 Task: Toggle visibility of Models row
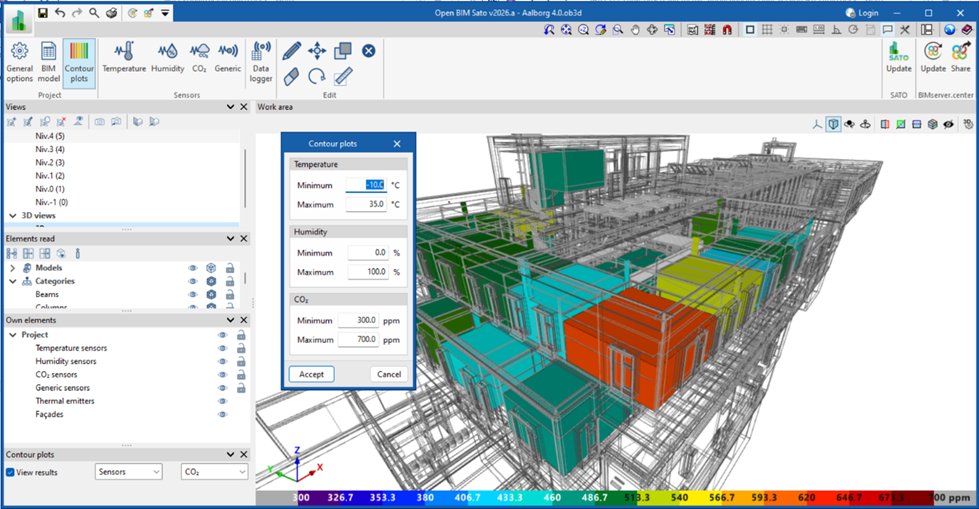[193, 268]
